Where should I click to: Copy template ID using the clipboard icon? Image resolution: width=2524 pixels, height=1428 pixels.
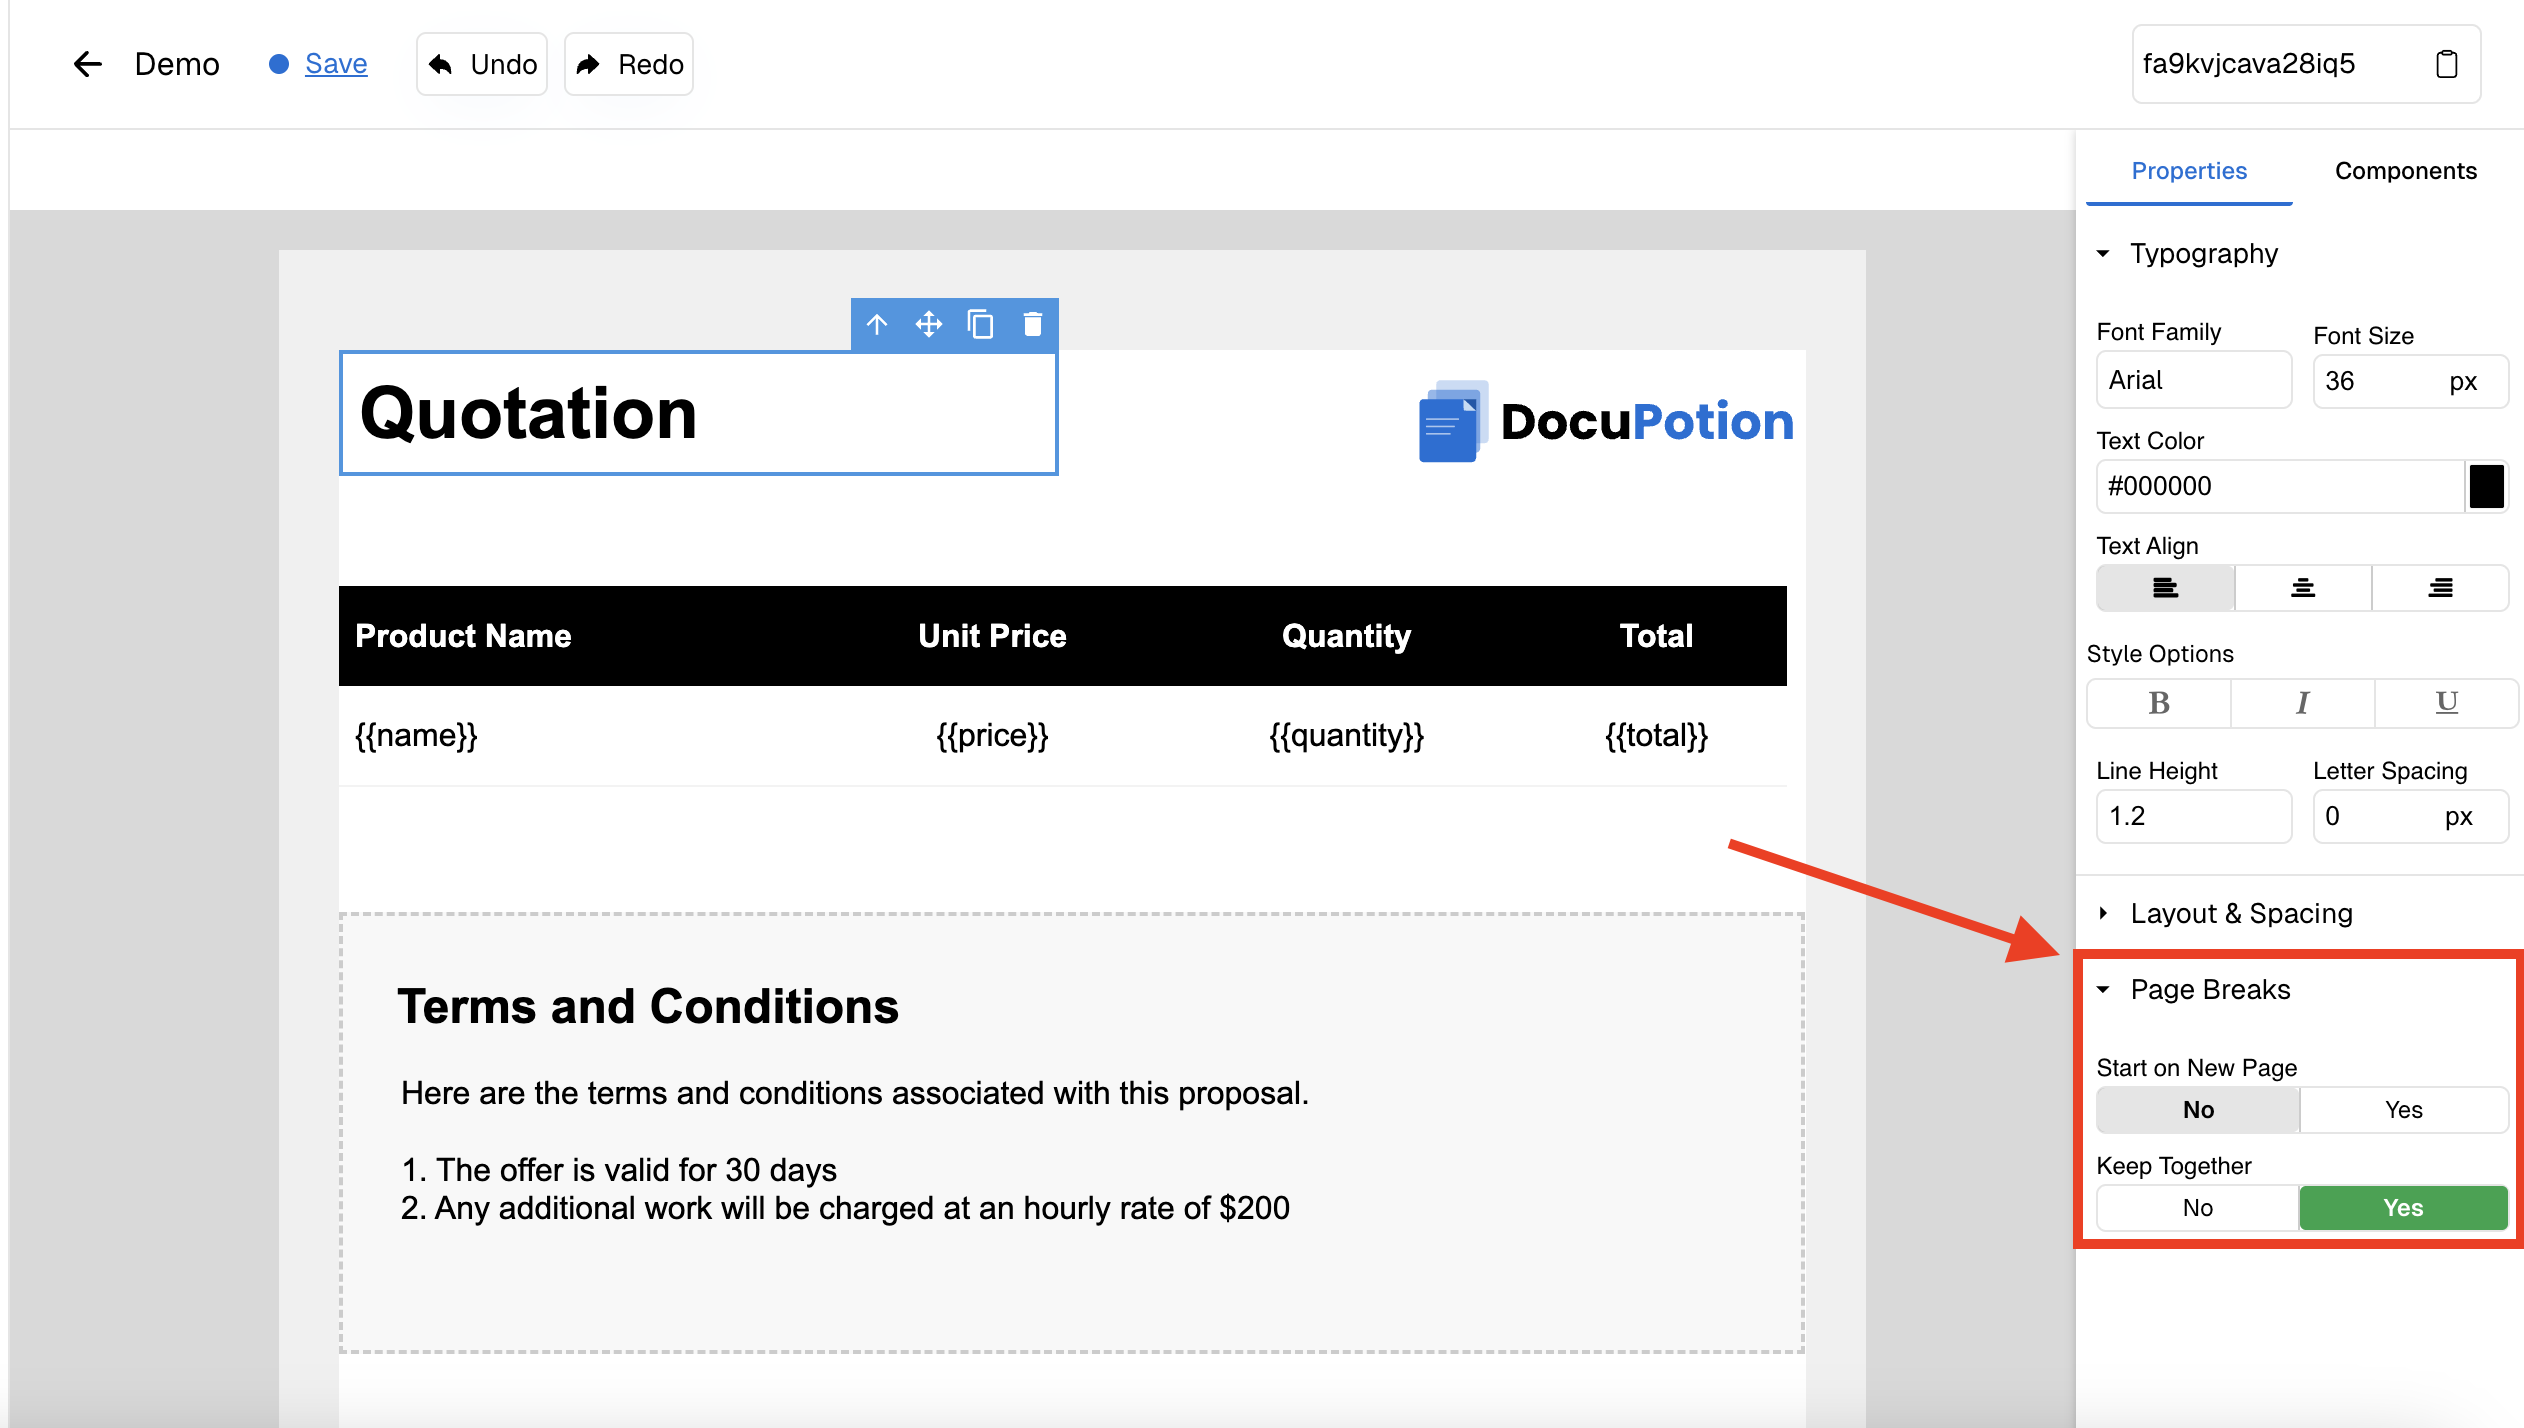point(2446,64)
